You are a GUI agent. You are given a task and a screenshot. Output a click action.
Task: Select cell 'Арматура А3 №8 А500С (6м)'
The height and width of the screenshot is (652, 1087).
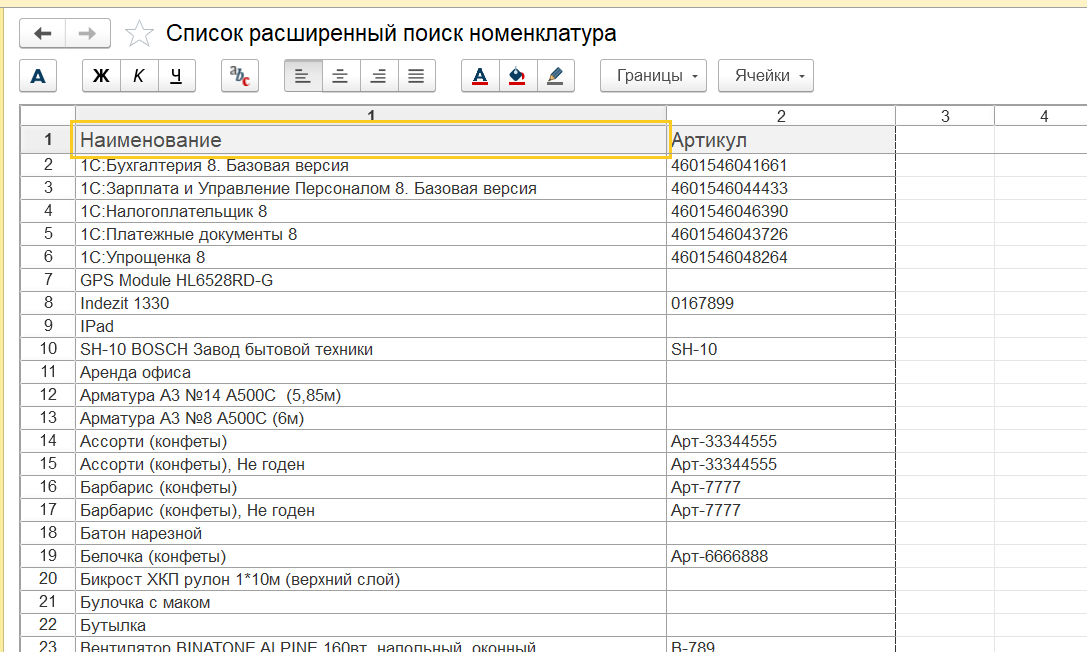click(x=371, y=418)
